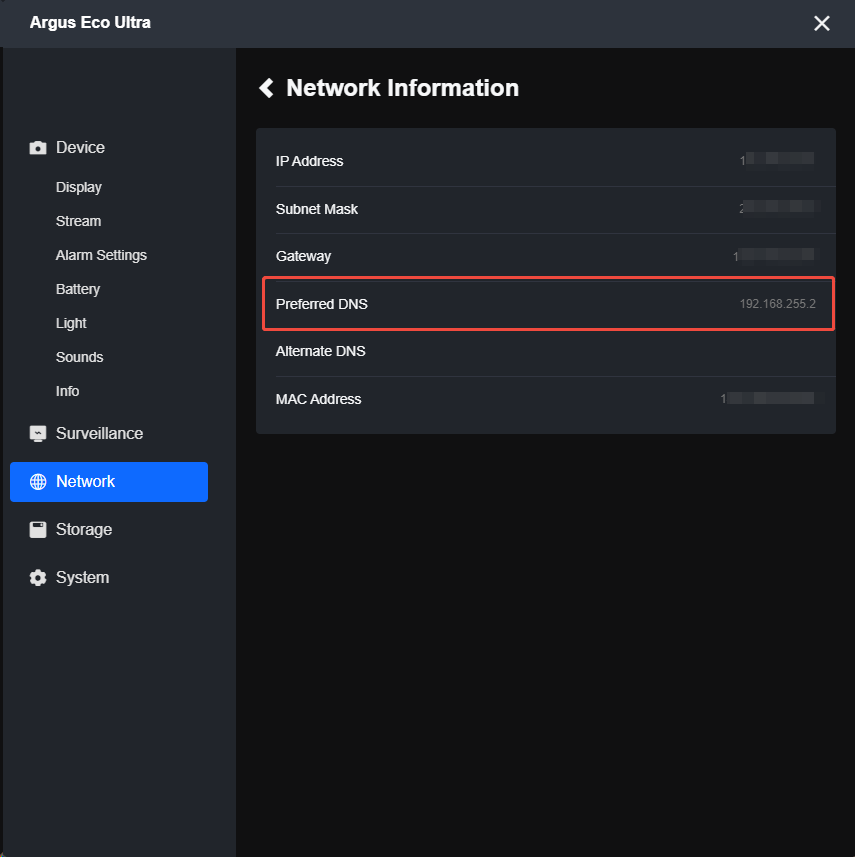Open Alarm Settings in the sidebar
Viewport: 855px width, 857px height.
[x=101, y=255]
